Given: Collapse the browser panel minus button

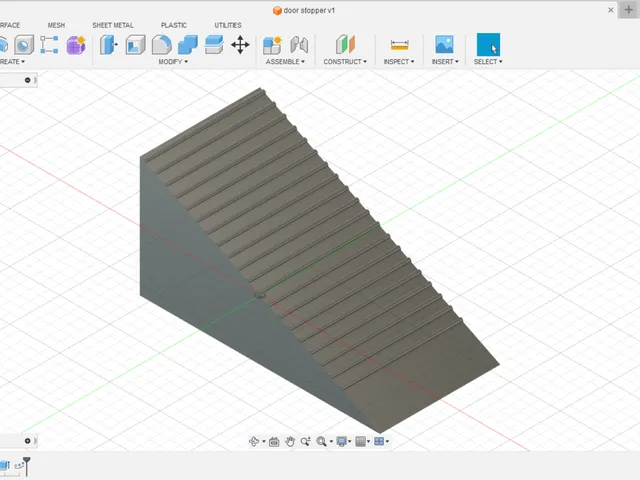Looking at the screenshot, I should pos(27,80).
